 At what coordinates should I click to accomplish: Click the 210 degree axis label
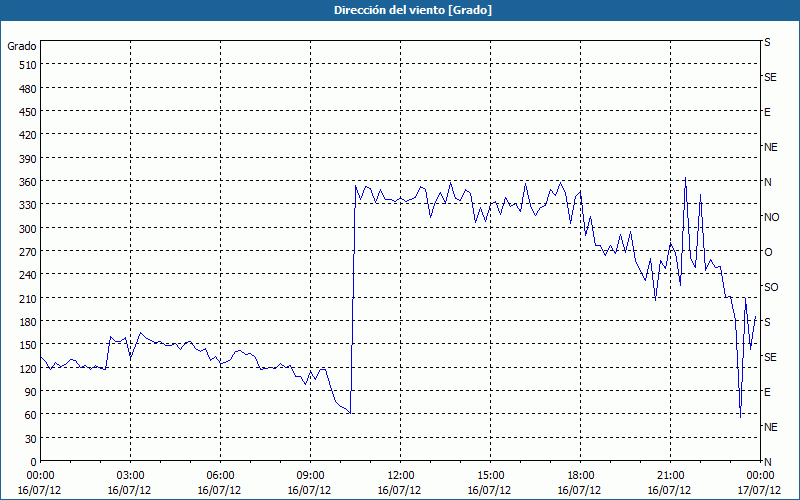point(29,298)
